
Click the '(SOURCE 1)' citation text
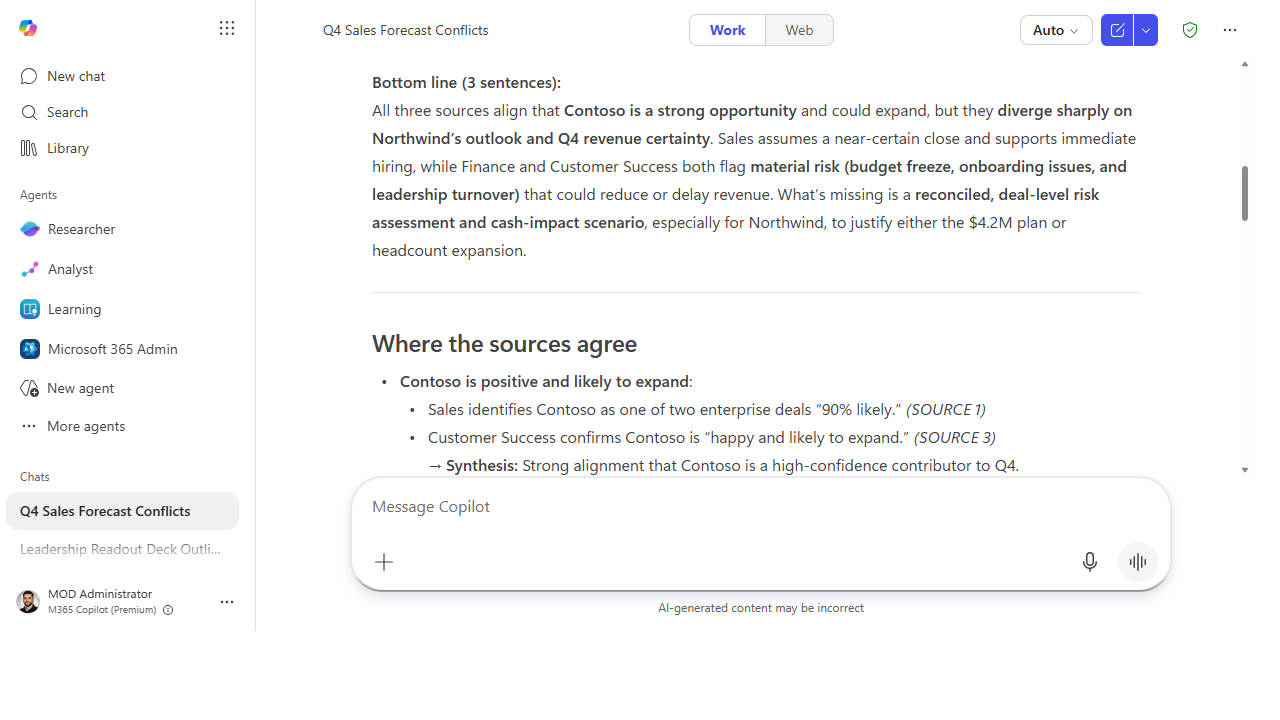946,409
